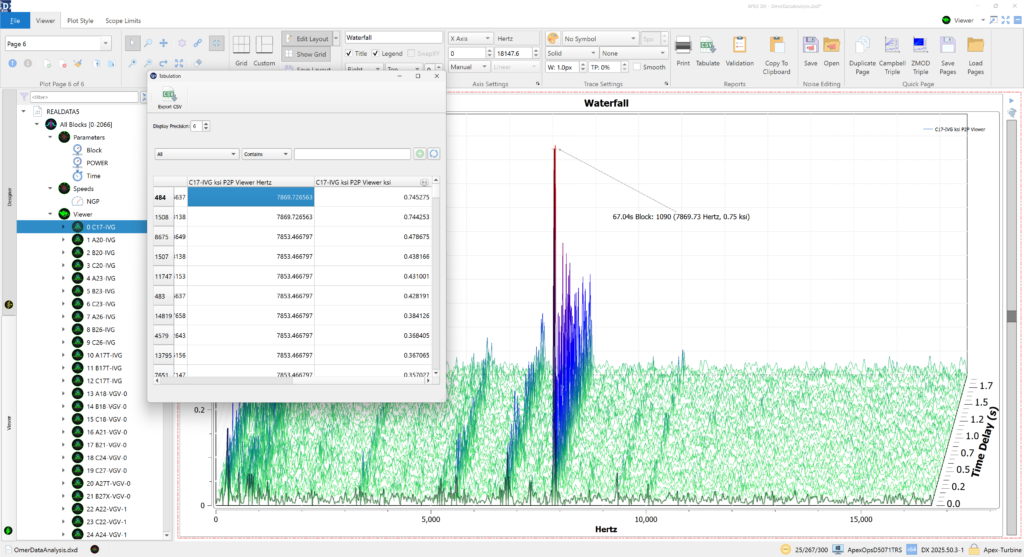Open the Scope Limits tab

click(x=125, y=19)
